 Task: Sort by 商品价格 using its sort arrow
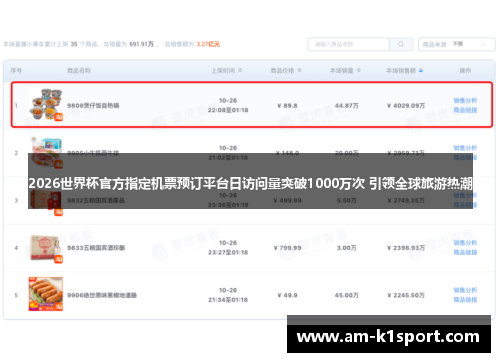[299, 70]
